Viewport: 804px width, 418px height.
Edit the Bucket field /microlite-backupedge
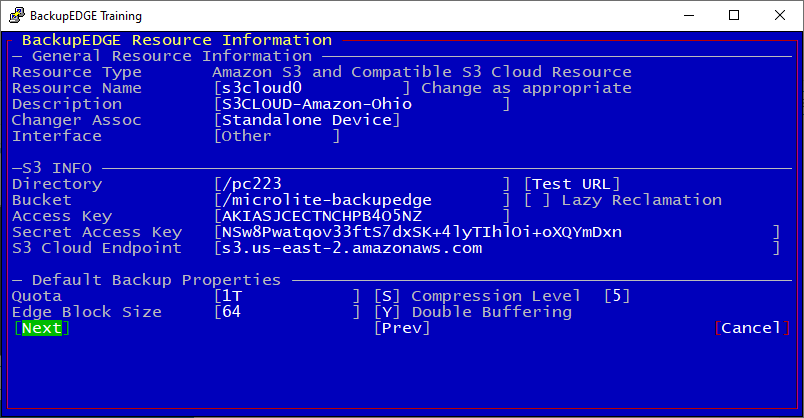tap(361, 200)
